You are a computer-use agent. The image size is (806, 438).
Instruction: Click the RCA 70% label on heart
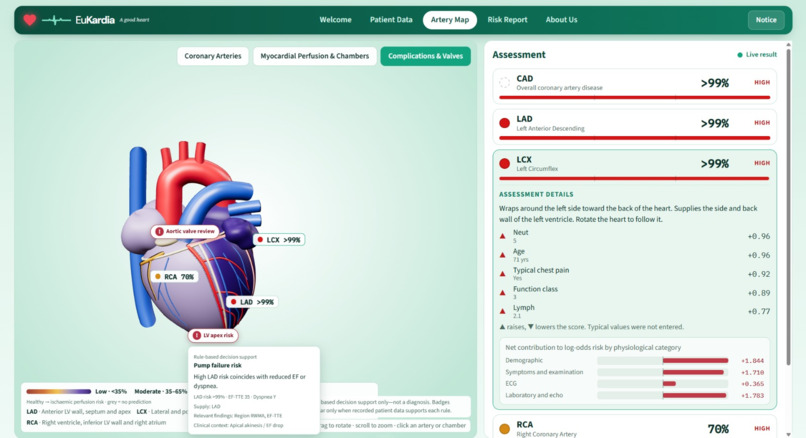coord(175,277)
